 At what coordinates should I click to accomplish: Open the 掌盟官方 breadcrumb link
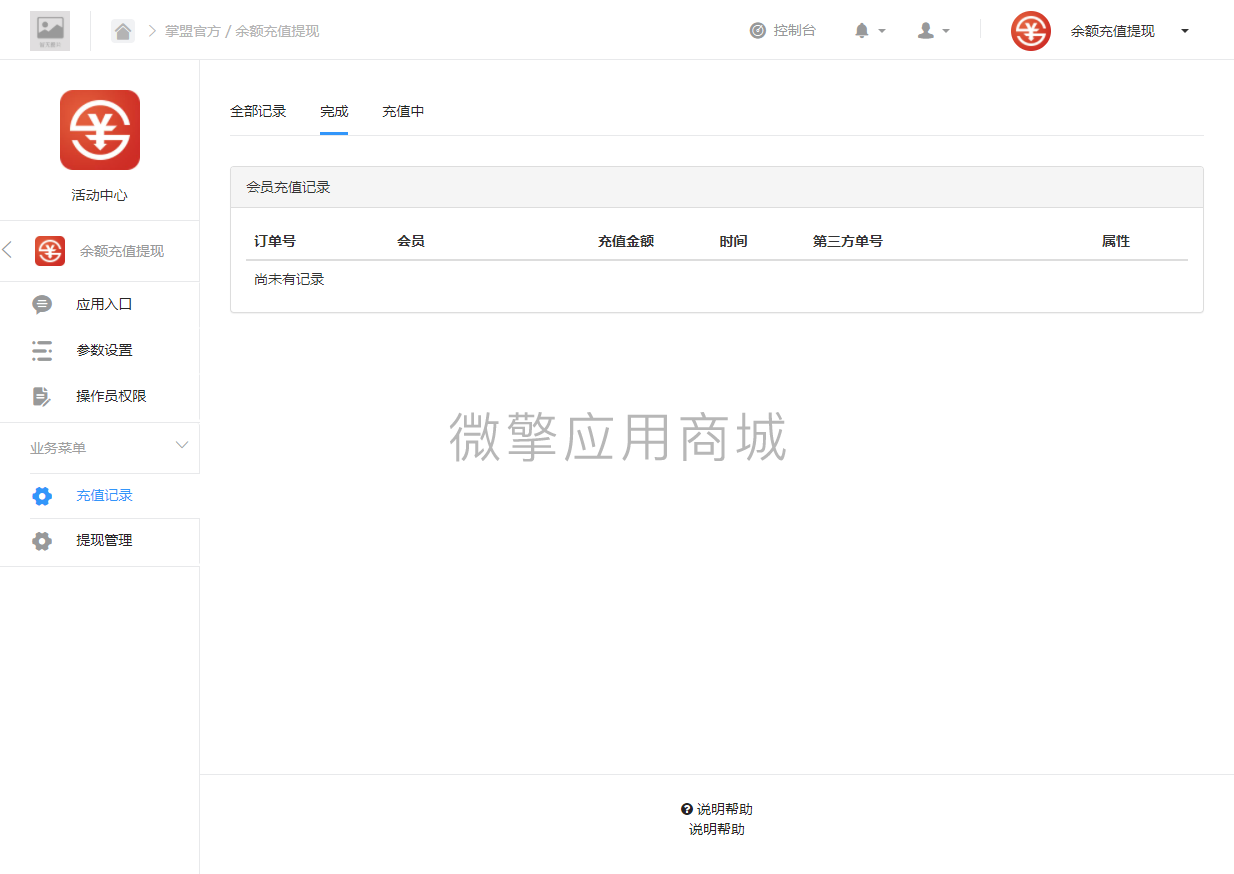192,31
